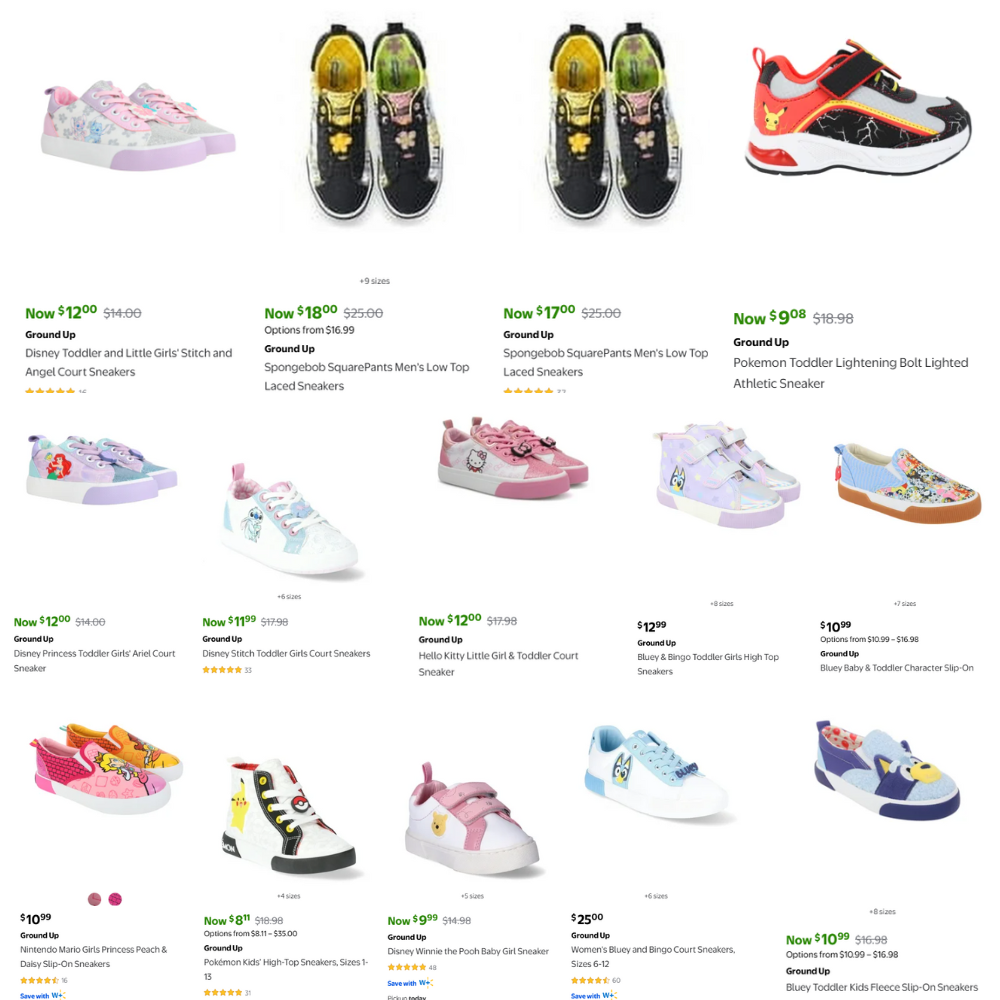Choose the magenta color swatch for Princess Peach sneakers
1000x1000 pixels.
[115, 899]
